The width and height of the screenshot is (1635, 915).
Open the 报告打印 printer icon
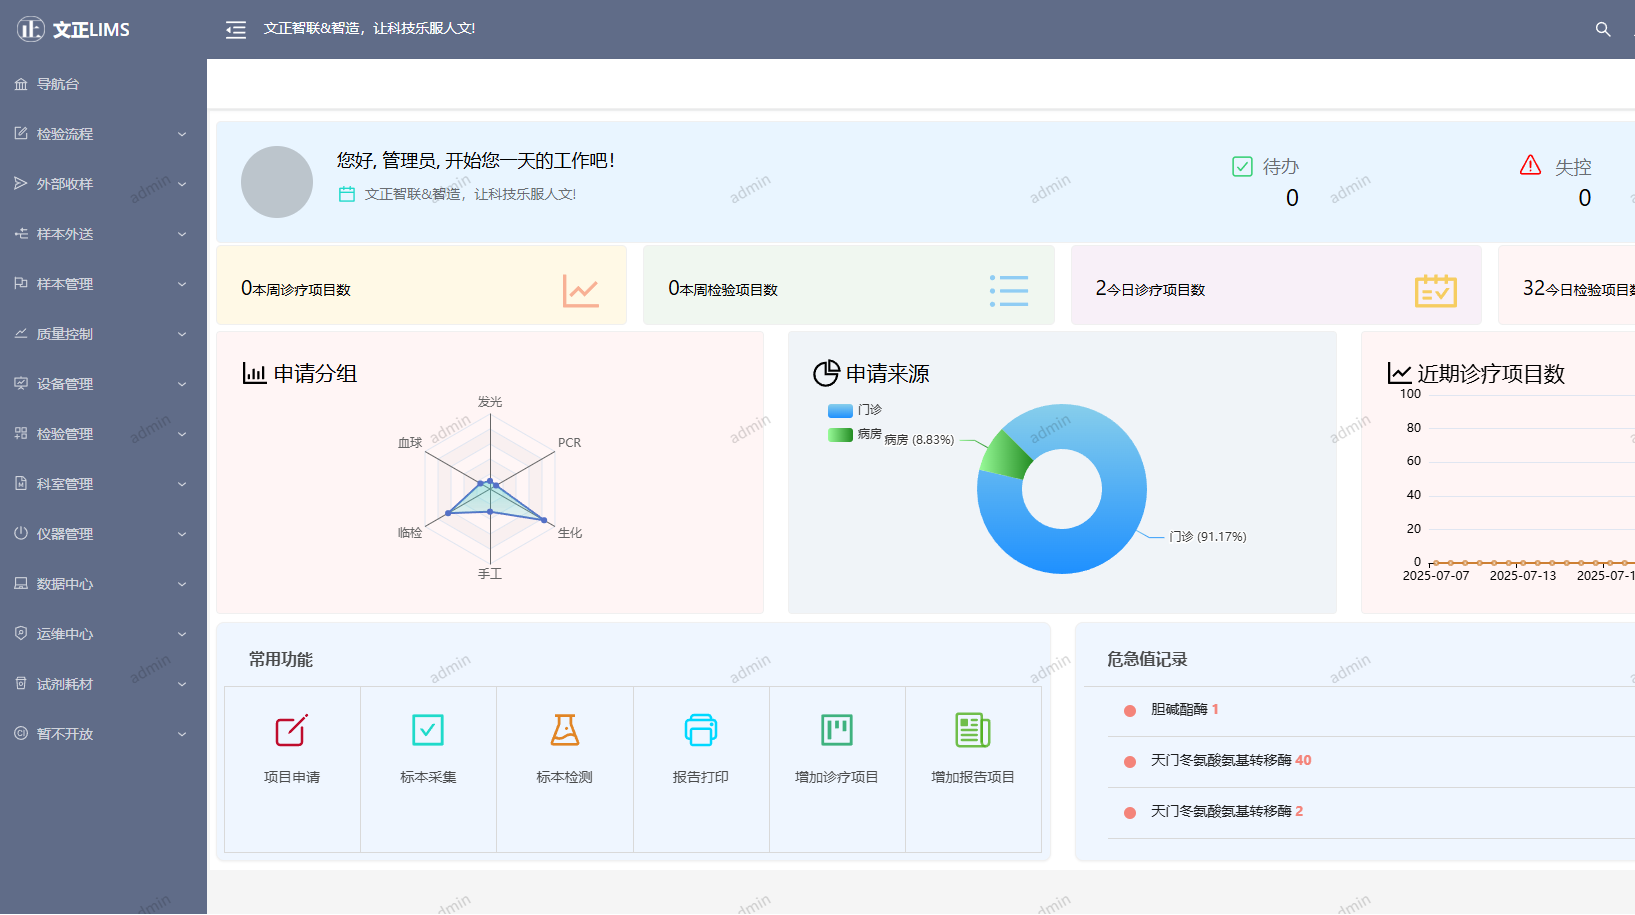(x=700, y=731)
